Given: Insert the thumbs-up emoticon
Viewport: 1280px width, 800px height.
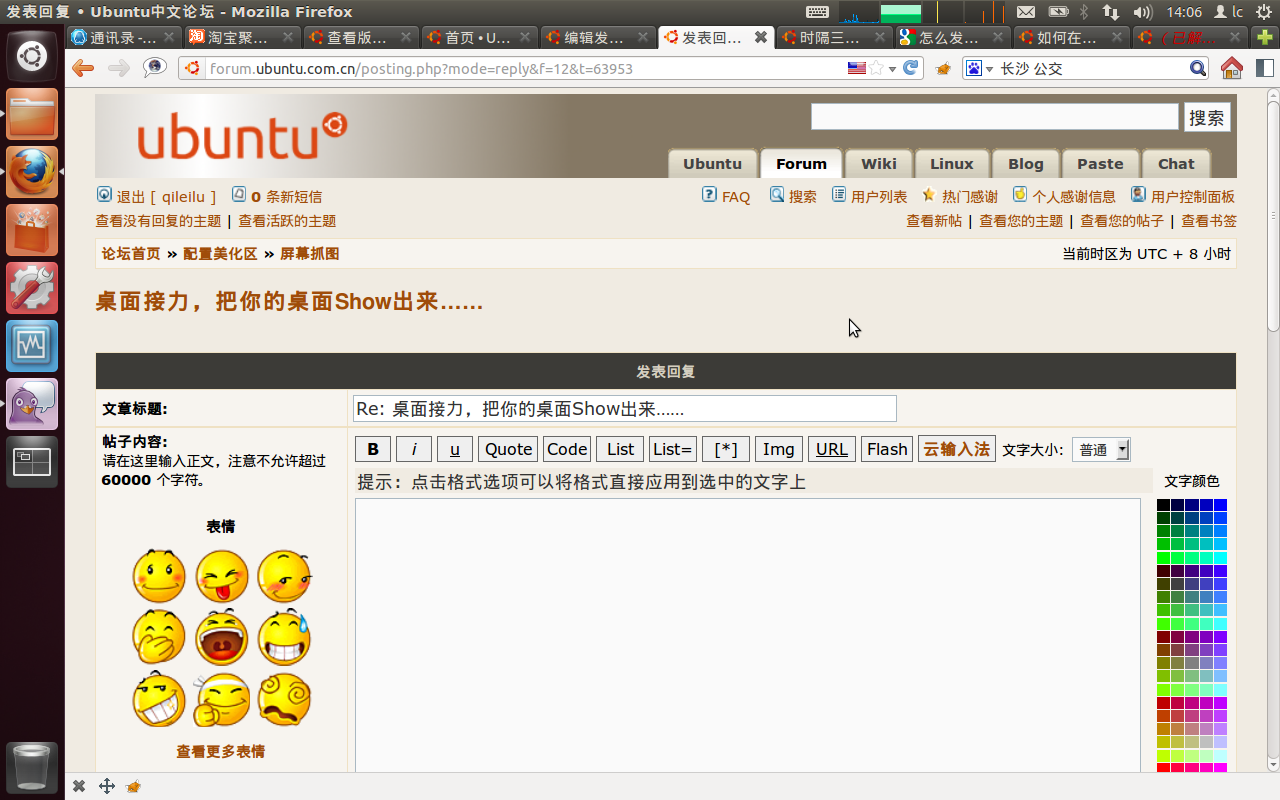Looking at the screenshot, I should click(221, 699).
